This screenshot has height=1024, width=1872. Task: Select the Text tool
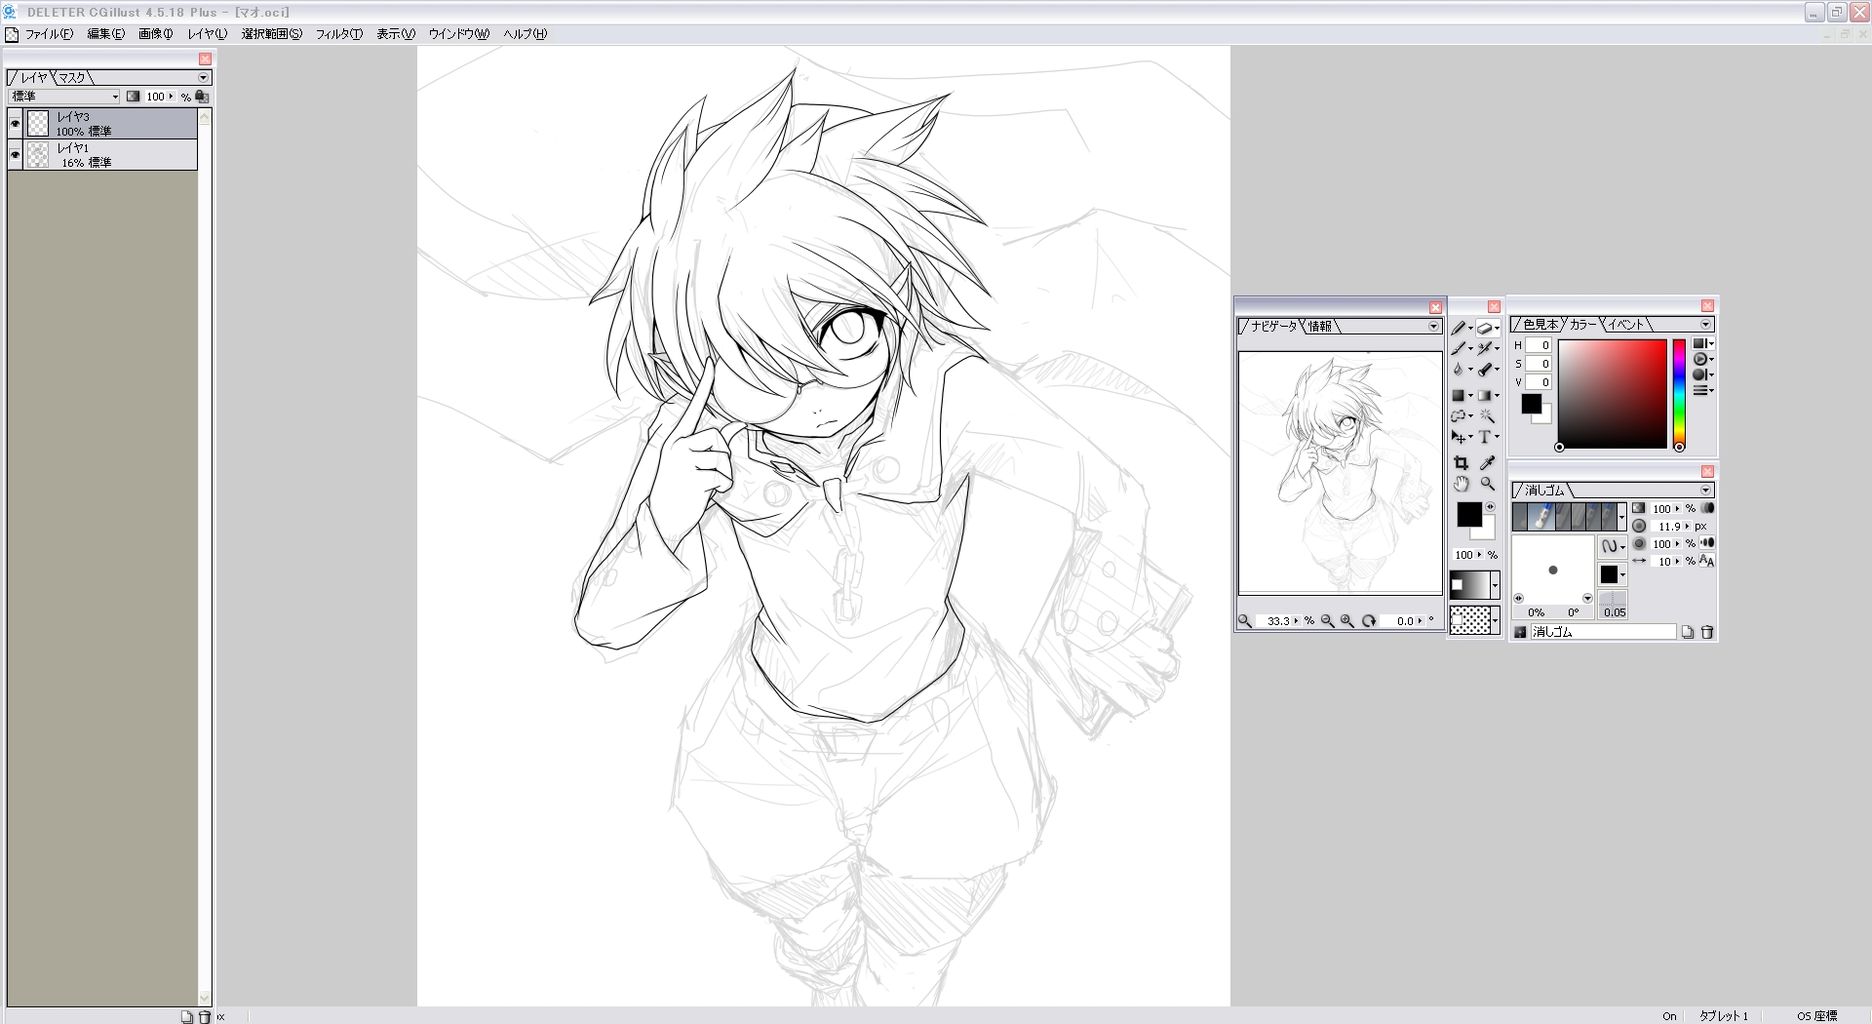1485,437
